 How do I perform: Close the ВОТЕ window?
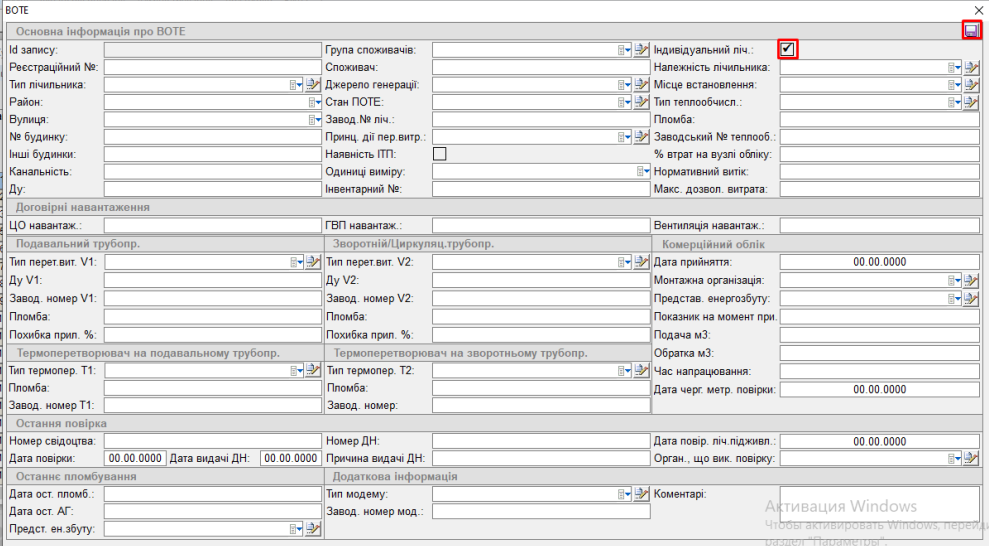click(977, 8)
